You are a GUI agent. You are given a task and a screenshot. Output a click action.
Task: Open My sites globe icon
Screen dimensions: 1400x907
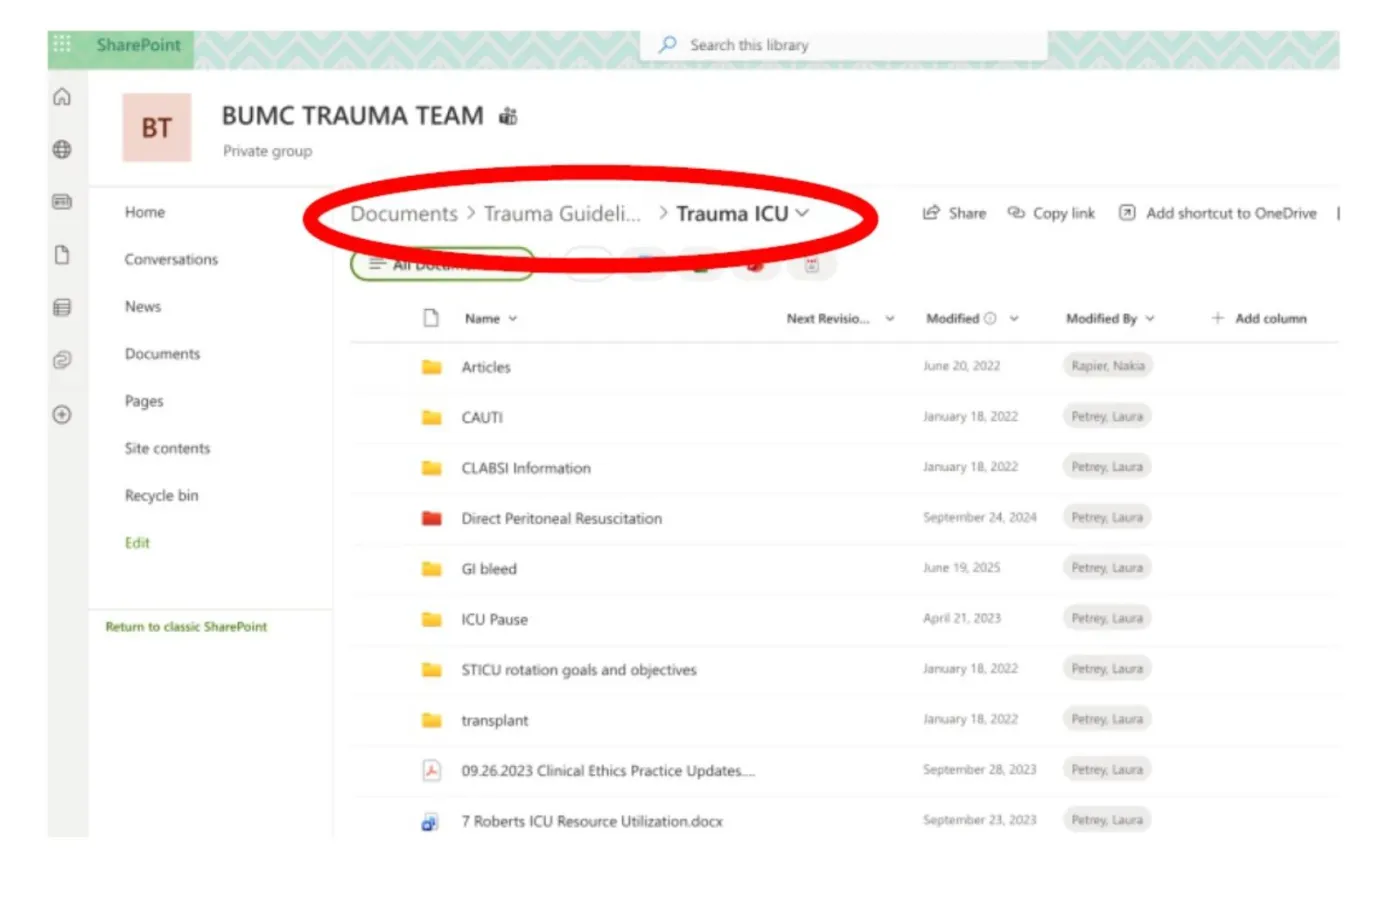point(62,150)
